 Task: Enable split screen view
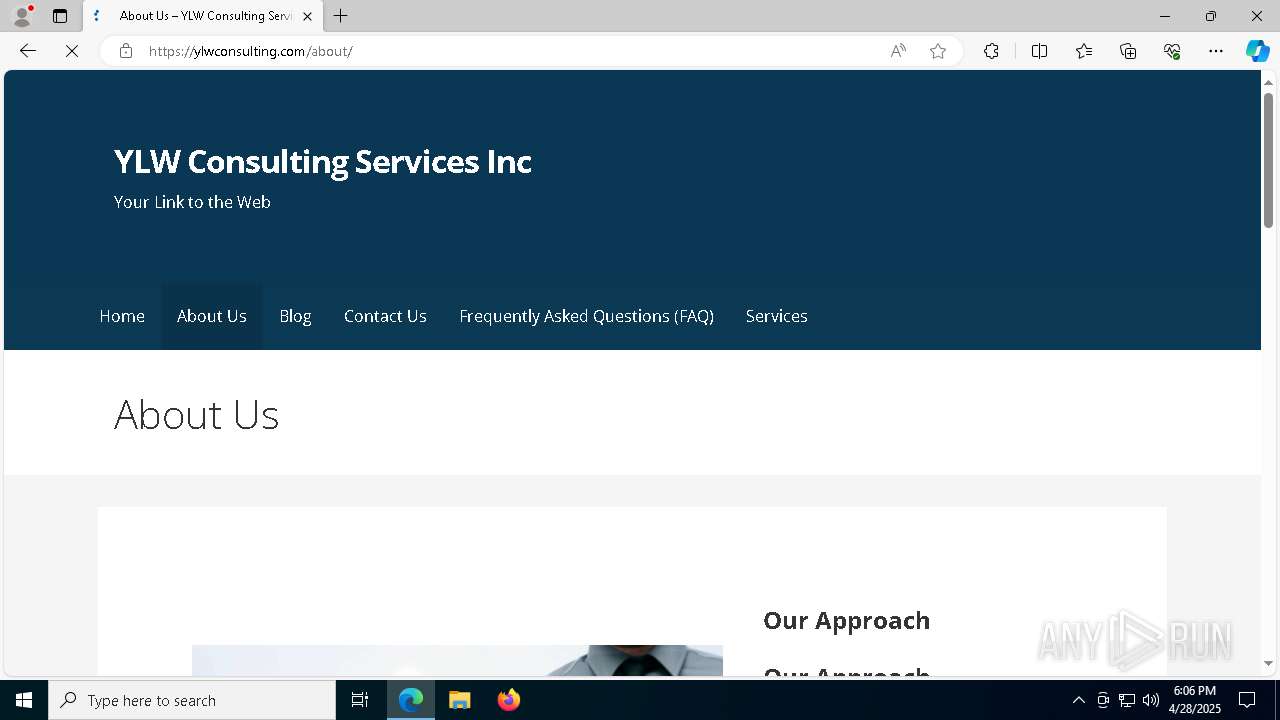pos(1039,51)
